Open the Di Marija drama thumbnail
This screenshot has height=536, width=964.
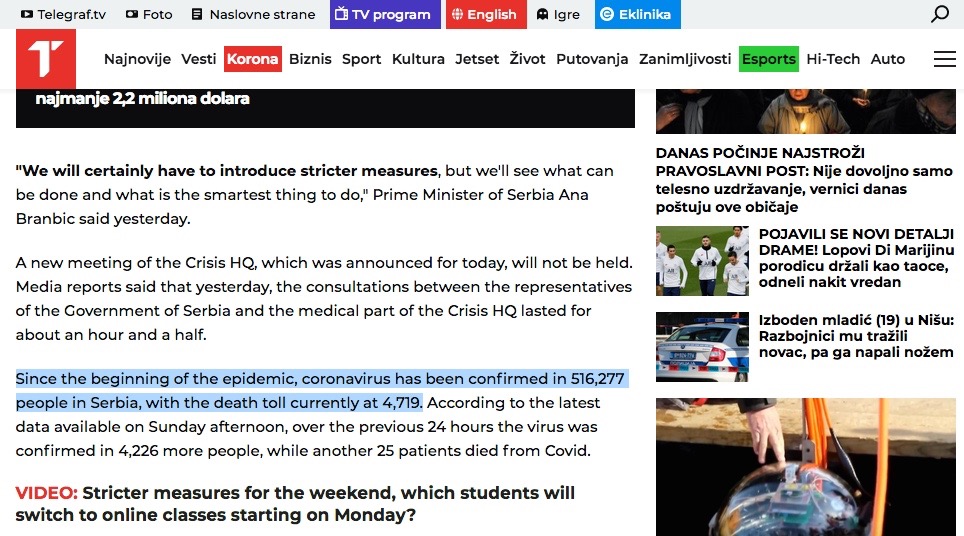click(702, 261)
